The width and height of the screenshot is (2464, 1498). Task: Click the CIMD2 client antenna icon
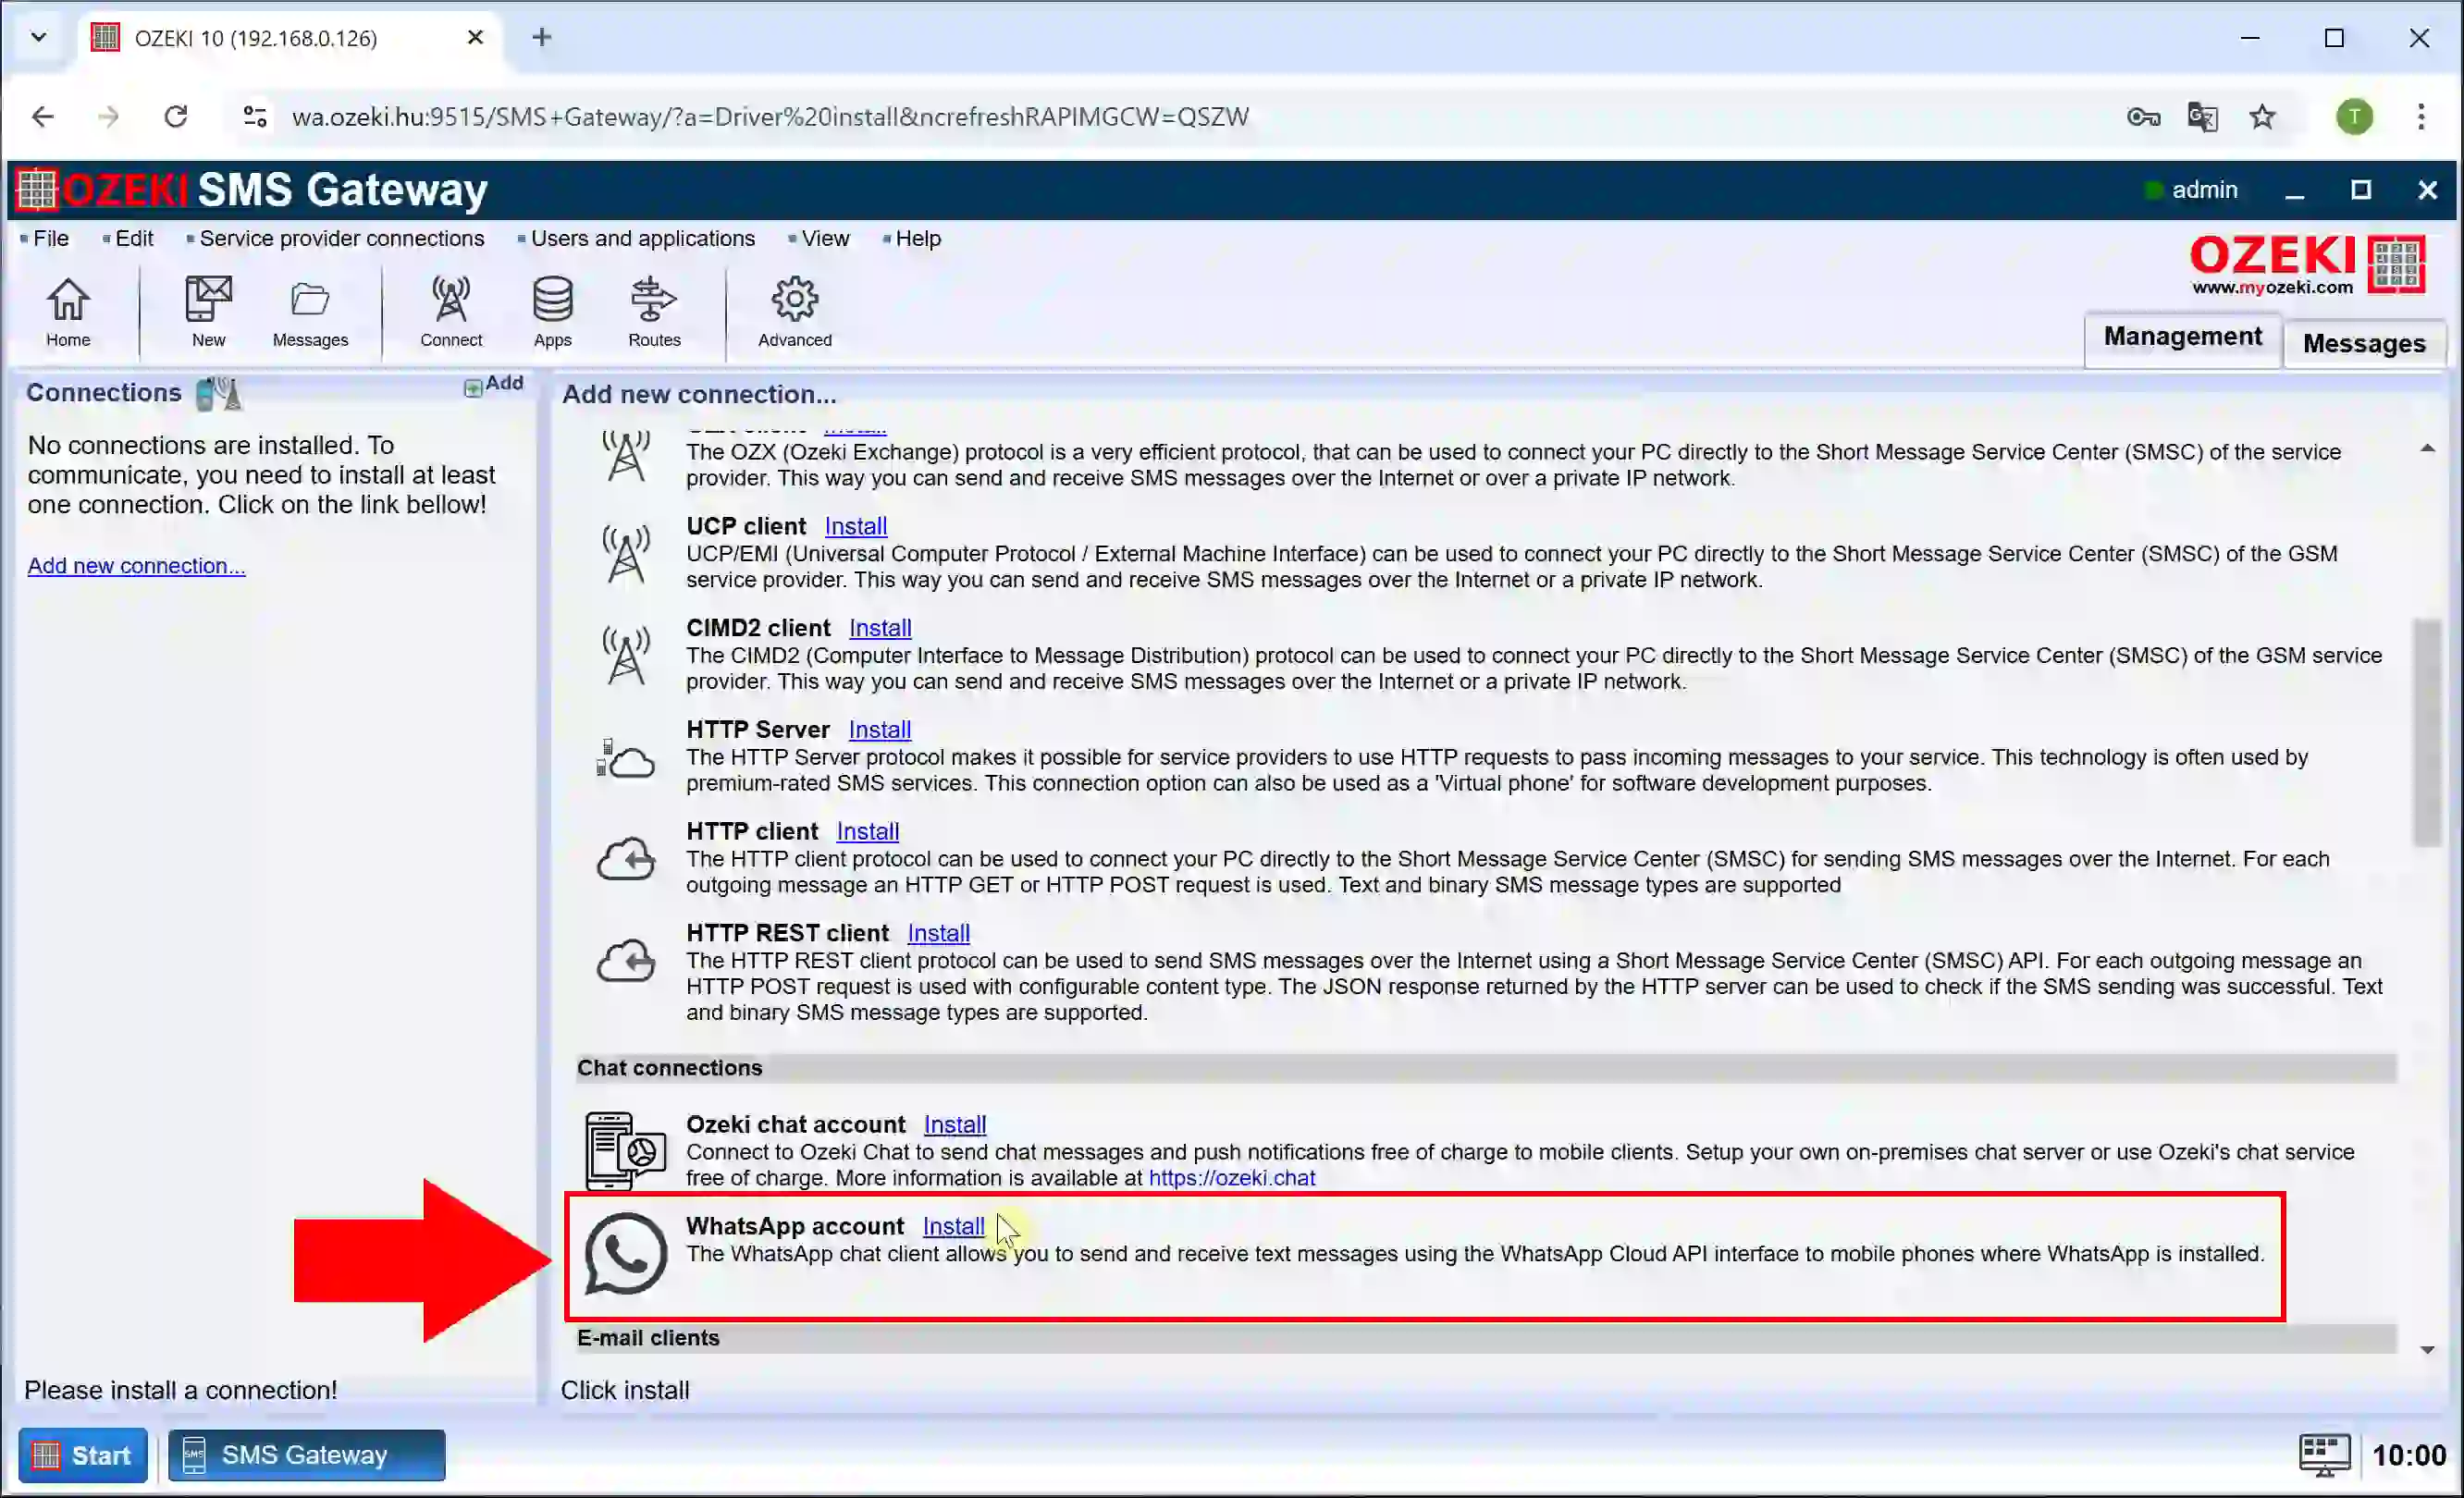point(626,655)
